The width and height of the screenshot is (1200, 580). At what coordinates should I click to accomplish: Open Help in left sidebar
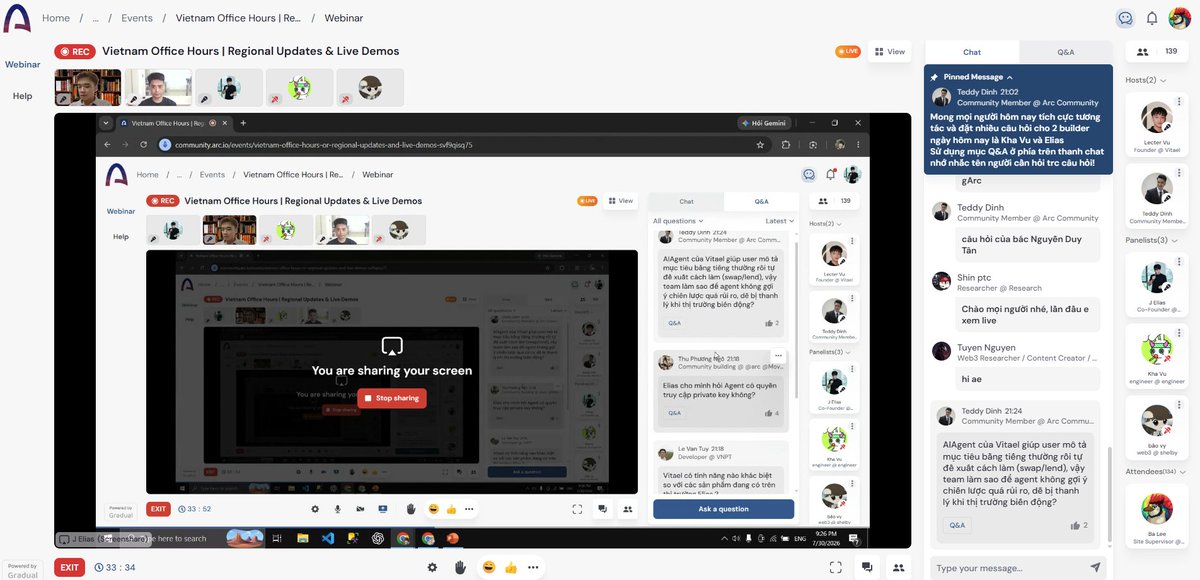(x=22, y=96)
